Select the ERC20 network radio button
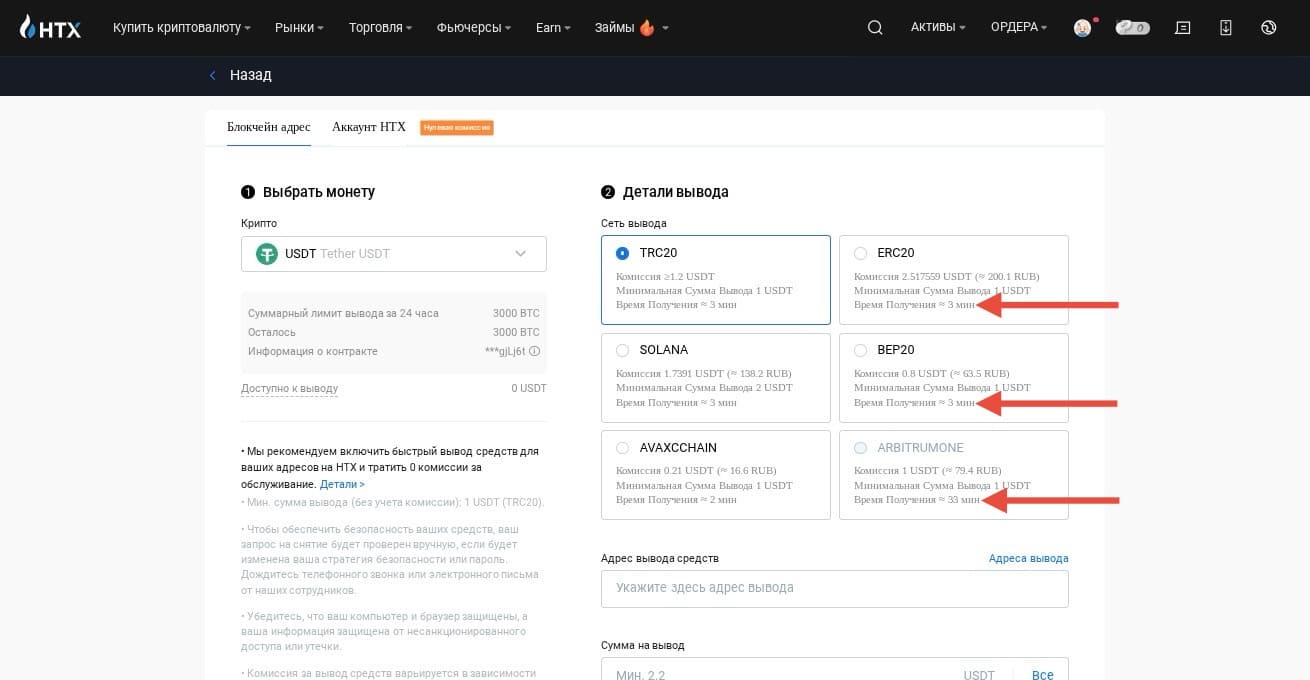Viewport: 1310px width, 680px height. coord(860,253)
